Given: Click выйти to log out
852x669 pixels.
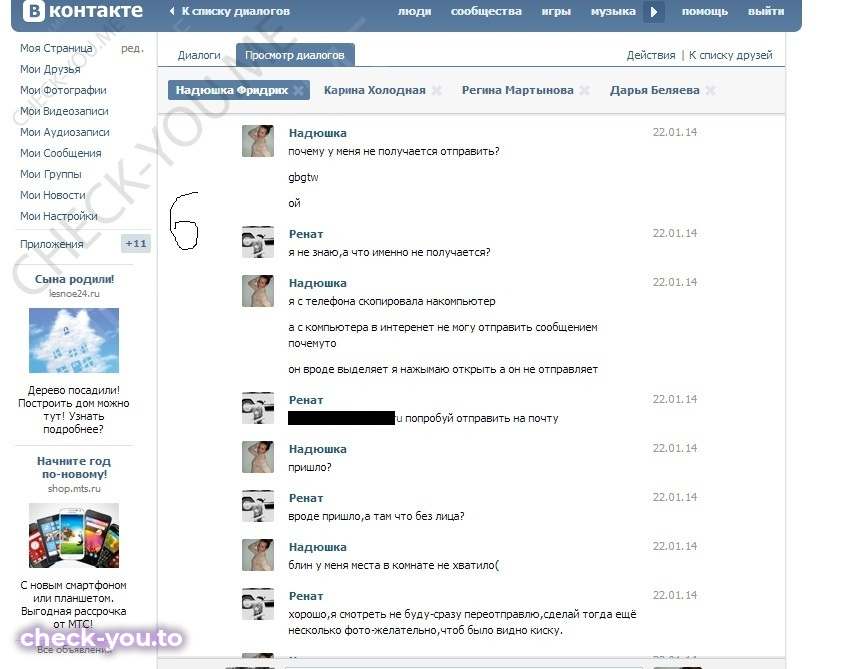Looking at the screenshot, I should pos(766,11).
